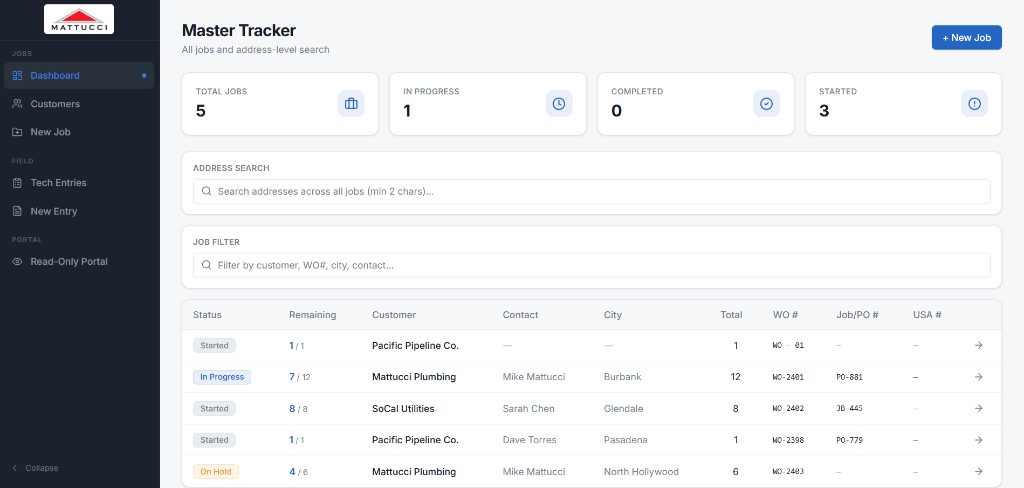Open the WO - 01 row arrow
Screen dimensions: 1024x488
pyautogui.click(x=978, y=345)
